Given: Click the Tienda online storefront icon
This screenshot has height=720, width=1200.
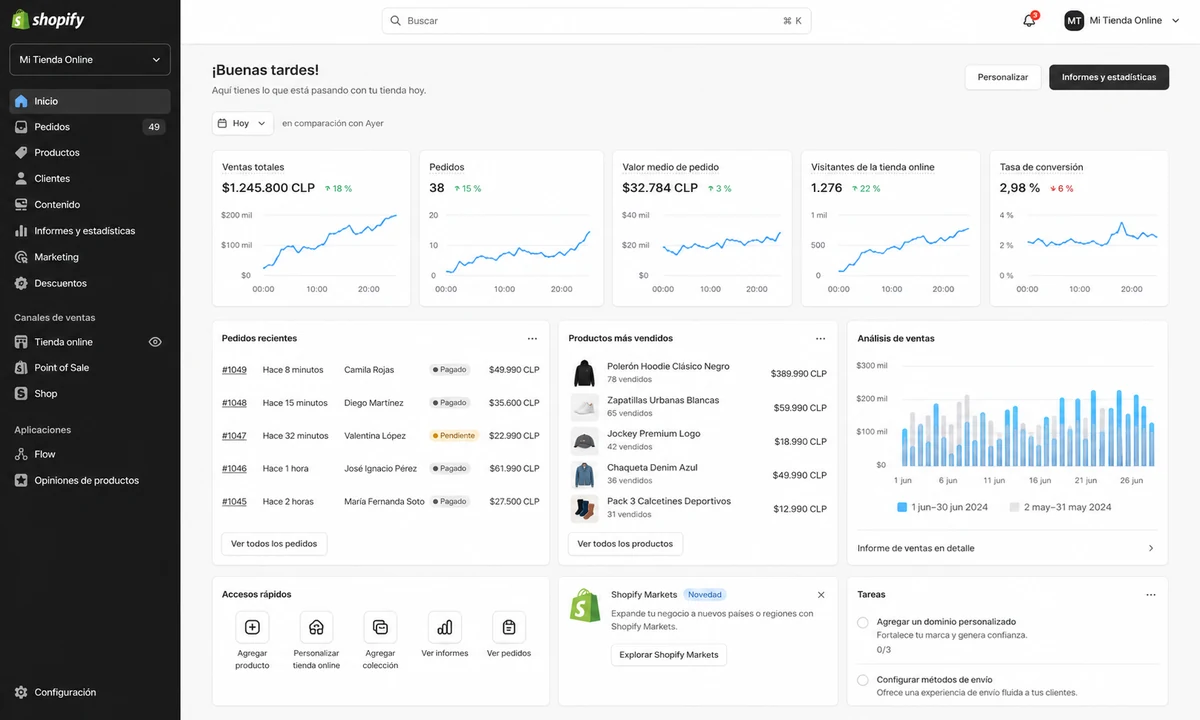Looking at the screenshot, I should coord(21,342).
